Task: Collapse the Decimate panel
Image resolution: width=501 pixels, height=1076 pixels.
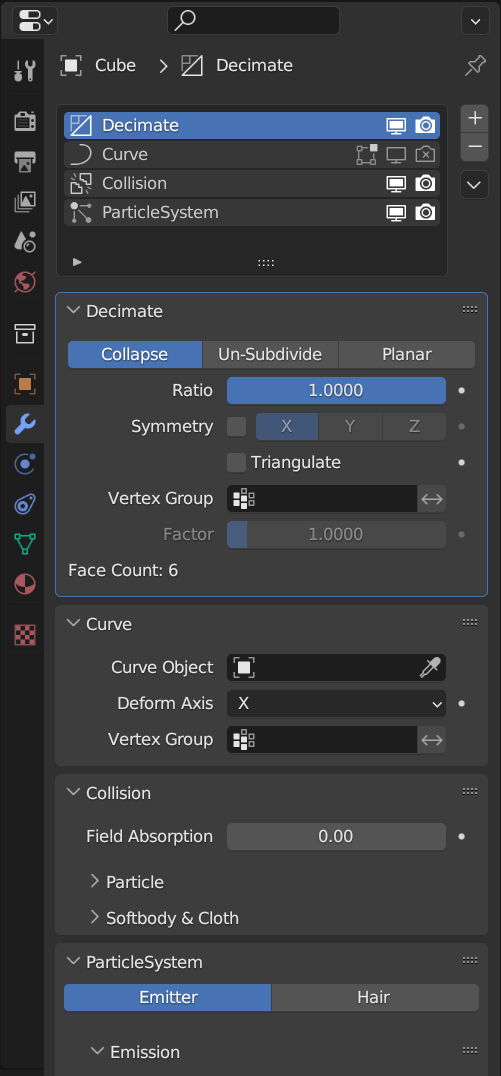Action: (x=73, y=310)
